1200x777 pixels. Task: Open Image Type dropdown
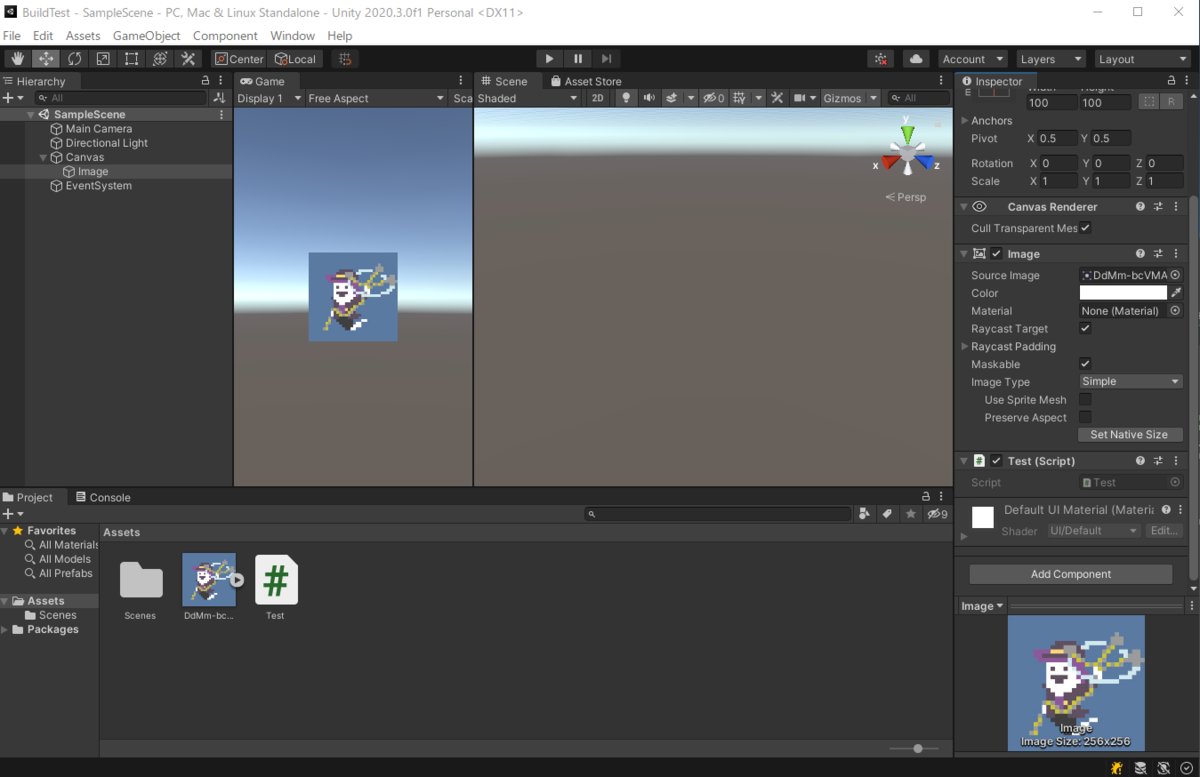(x=1130, y=382)
